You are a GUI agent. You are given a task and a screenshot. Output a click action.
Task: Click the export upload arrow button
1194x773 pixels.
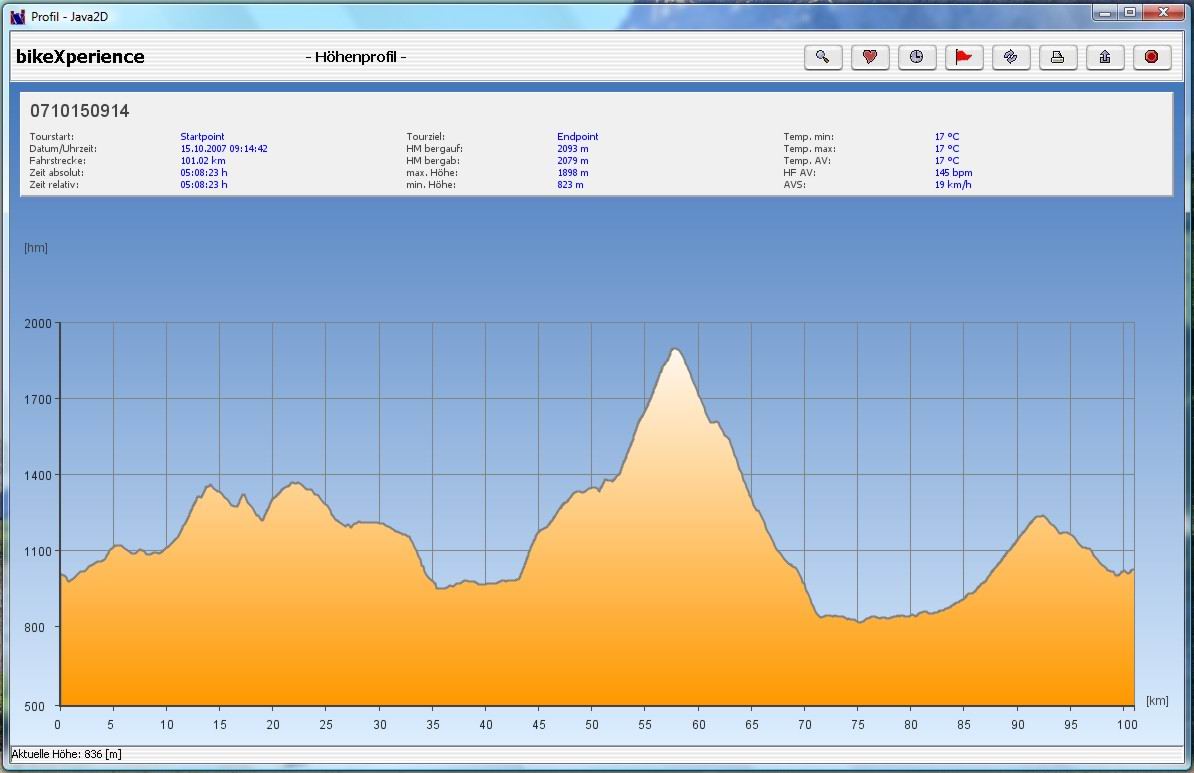click(1104, 57)
